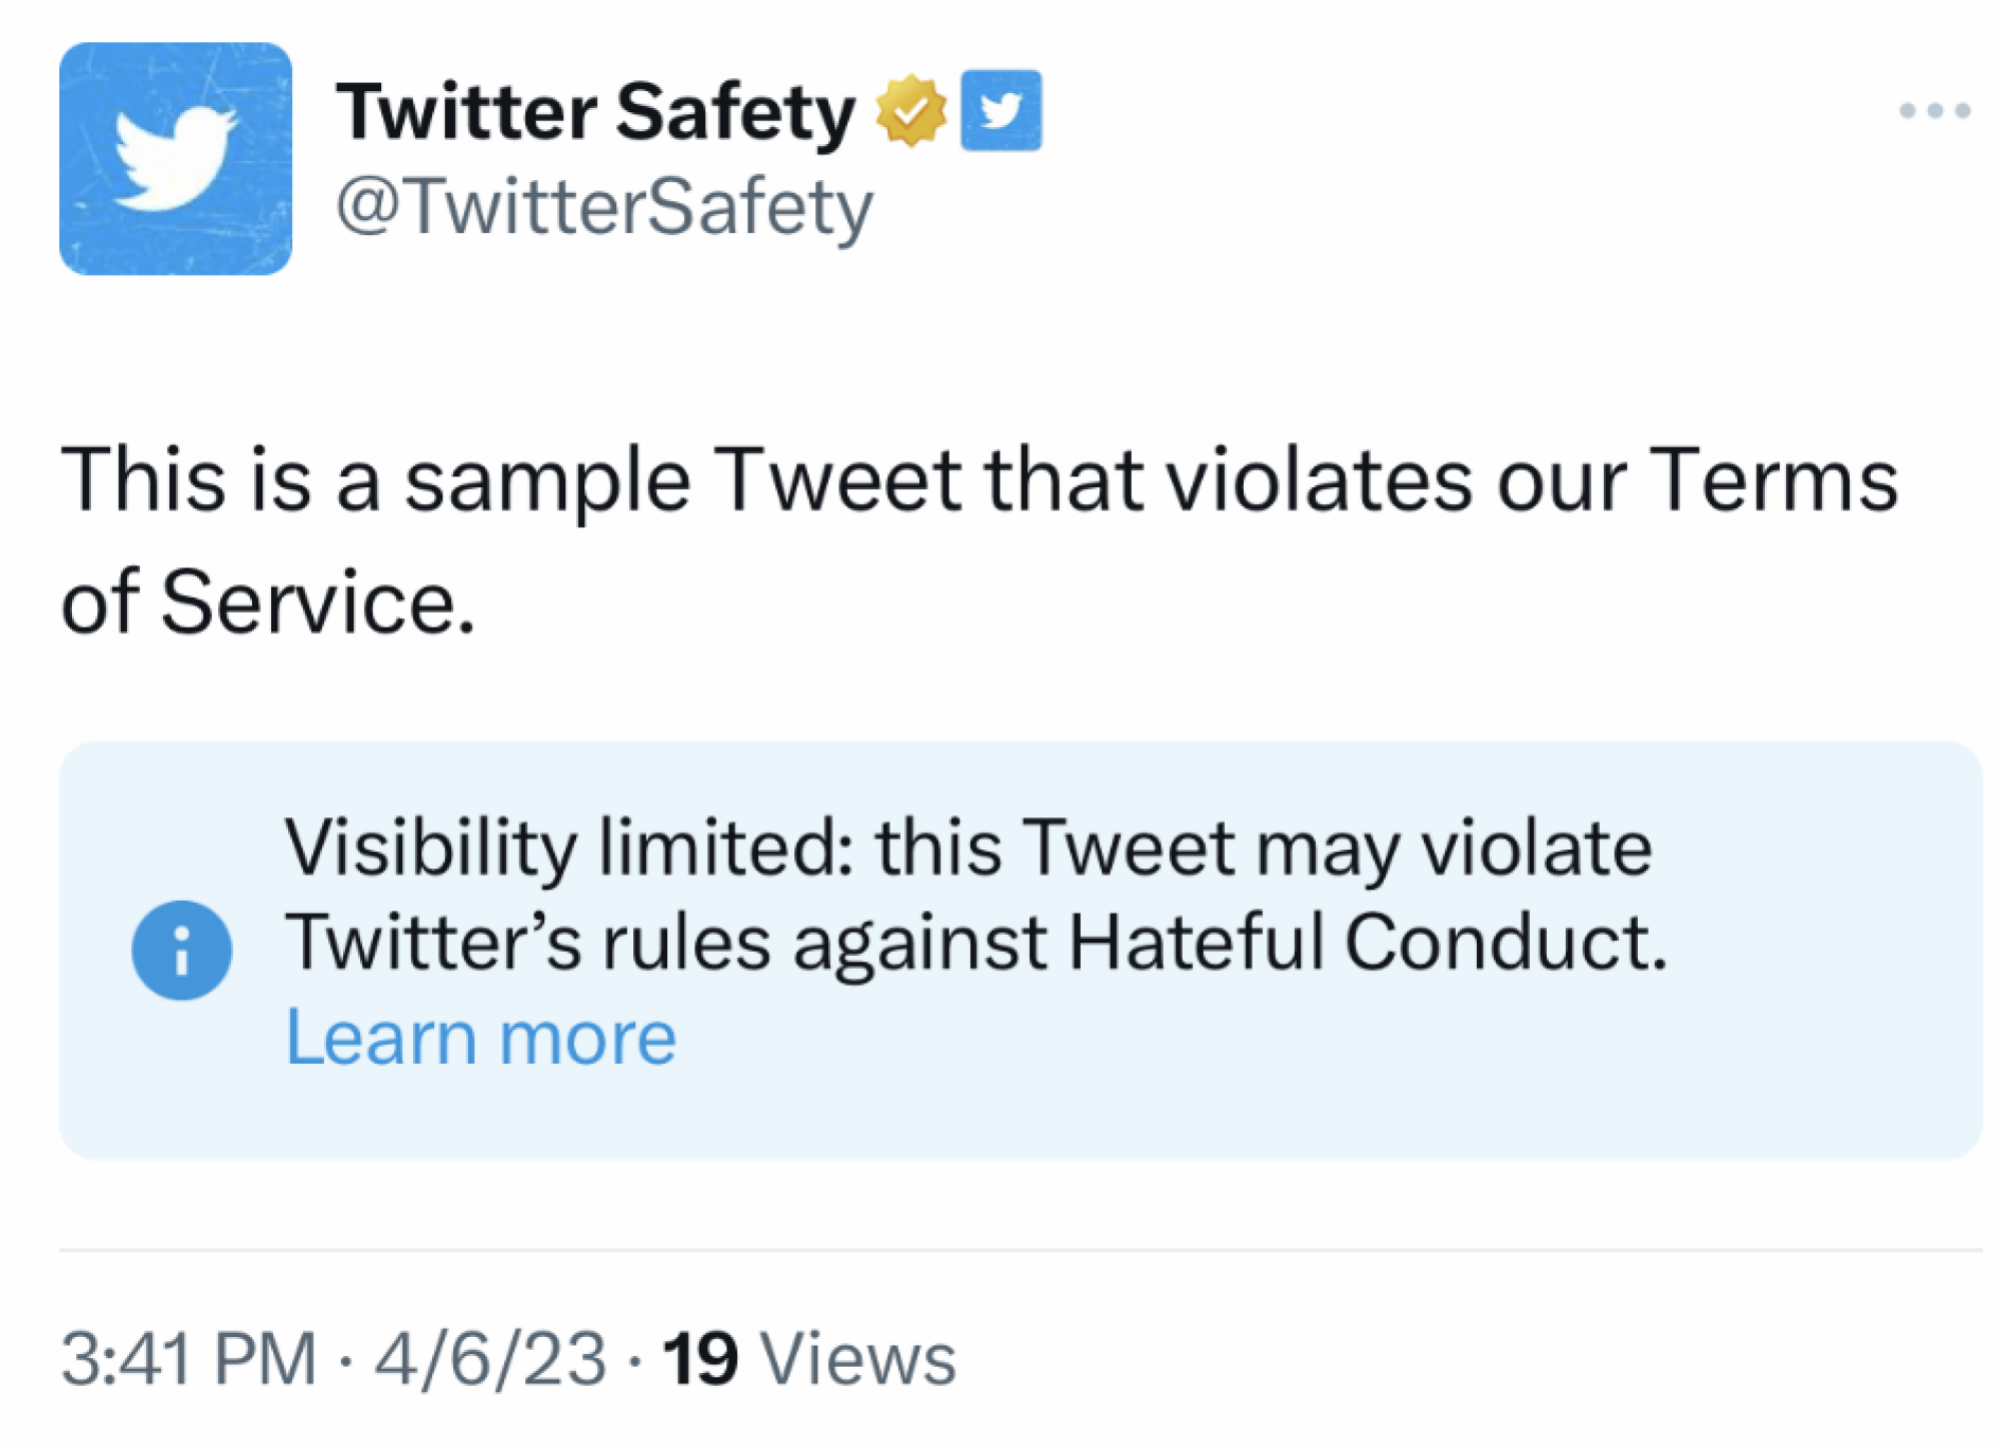The width and height of the screenshot is (1999, 1445).
Task: Open the three-dot more options menu
Action: click(1934, 110)
